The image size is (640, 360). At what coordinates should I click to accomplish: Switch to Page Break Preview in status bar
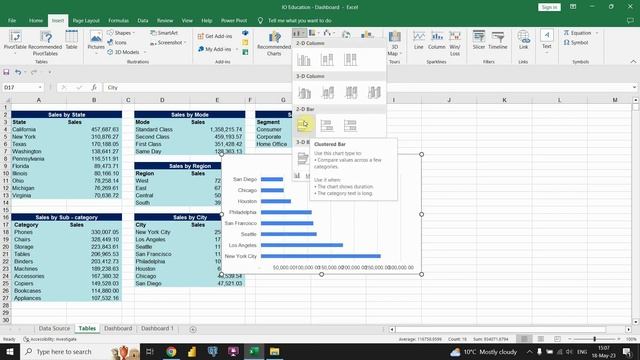coord(557,339)
